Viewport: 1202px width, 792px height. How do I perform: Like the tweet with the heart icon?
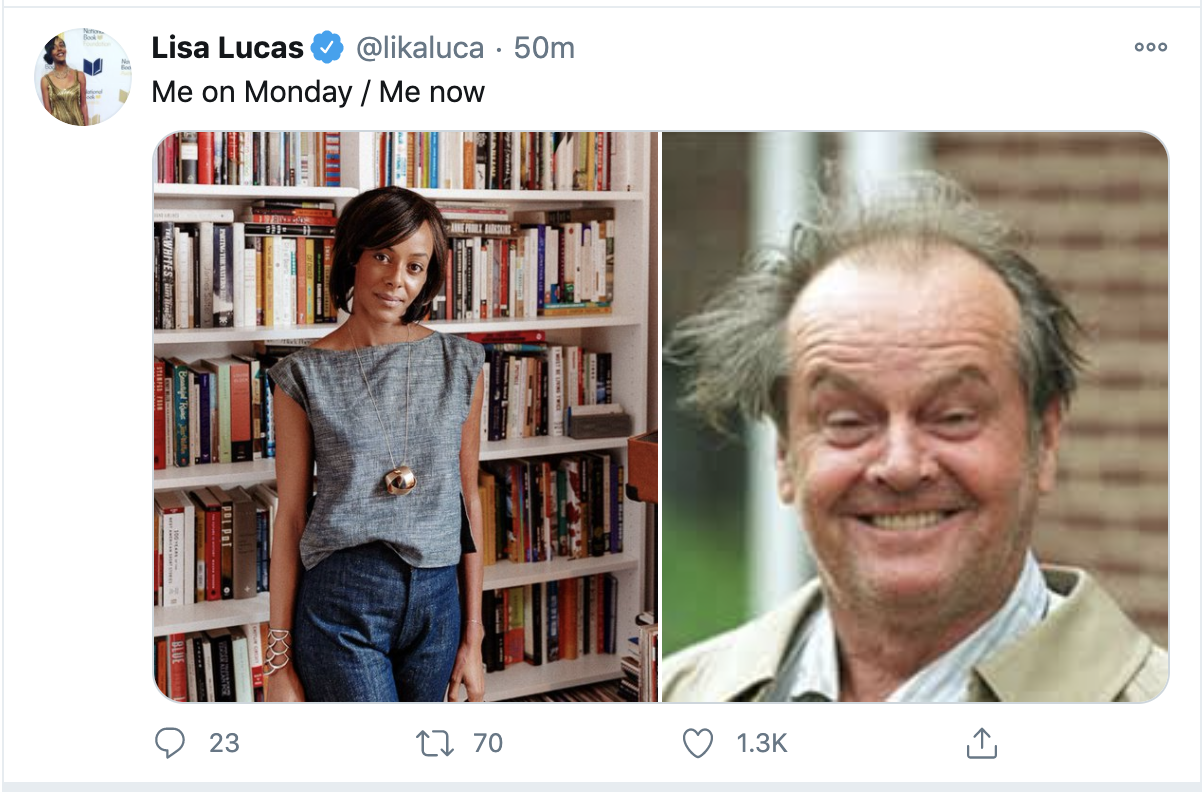click(x=697, y=742)
